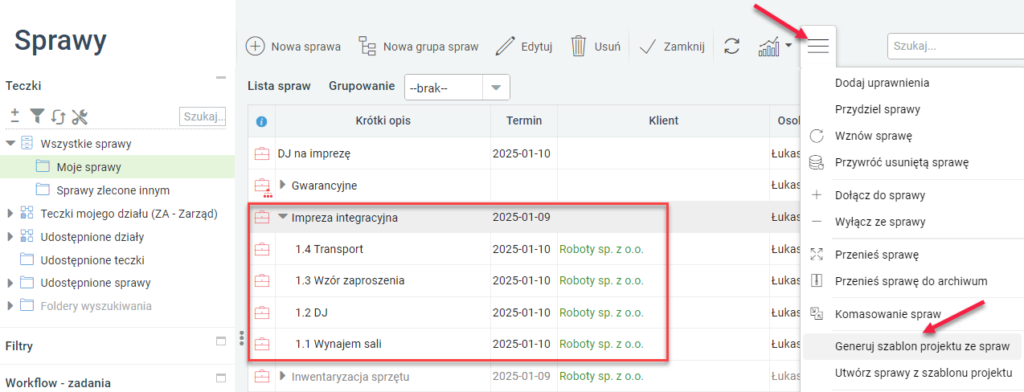Choose Dodaj uprawnienia from menu

(882, 83)
